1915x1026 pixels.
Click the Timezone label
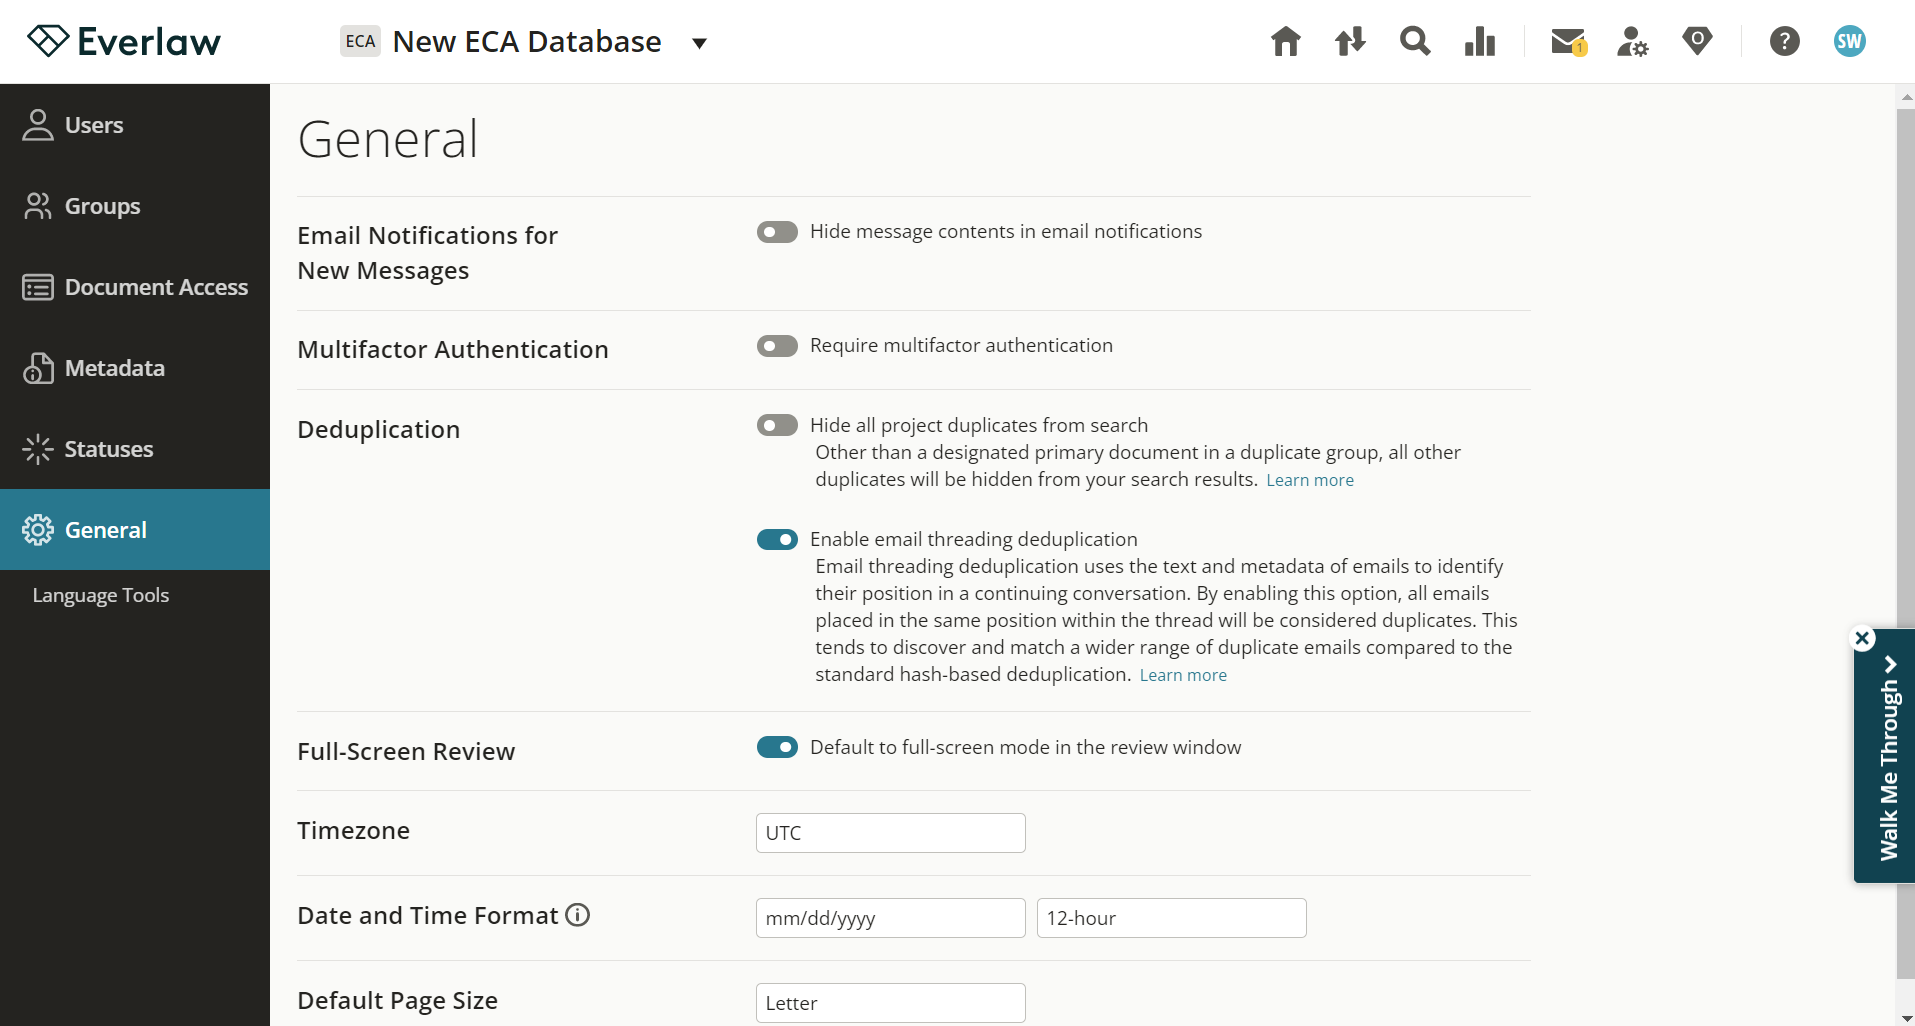(x=354, y=830)
